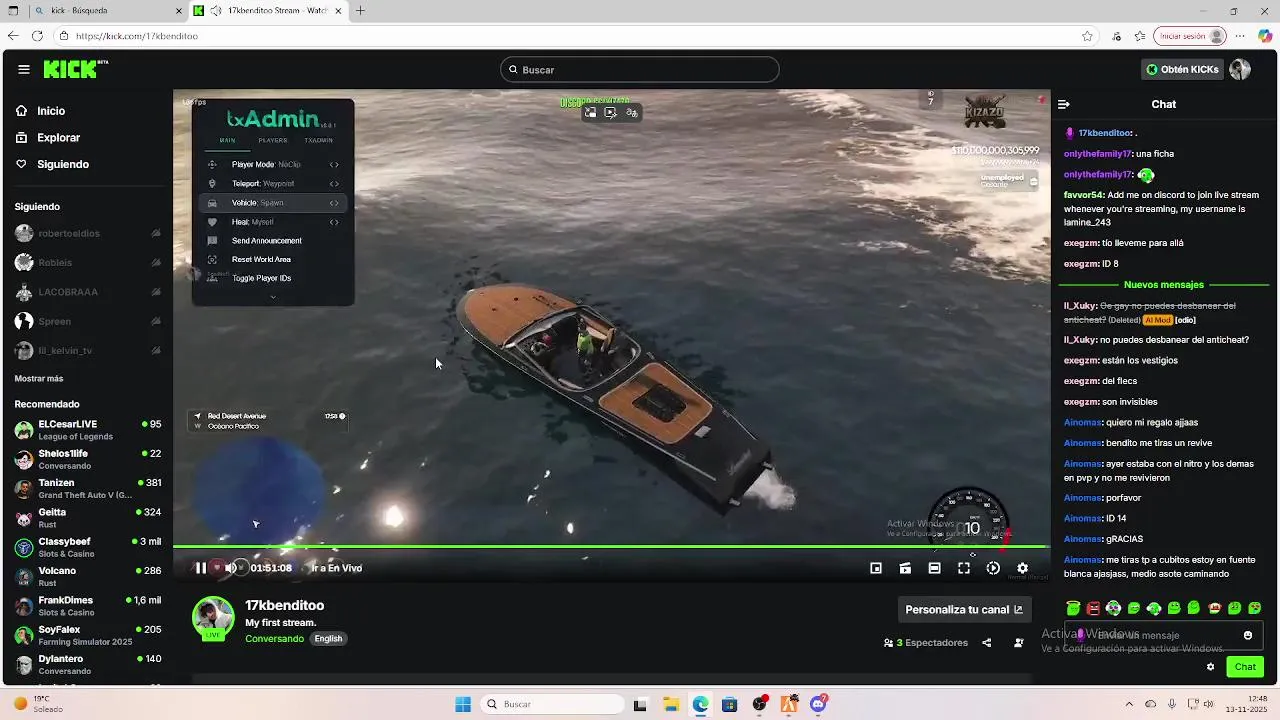This screenshot has height=720, width=1280.
Task: Open Spreen followed channel
Action: click(88, 321)
